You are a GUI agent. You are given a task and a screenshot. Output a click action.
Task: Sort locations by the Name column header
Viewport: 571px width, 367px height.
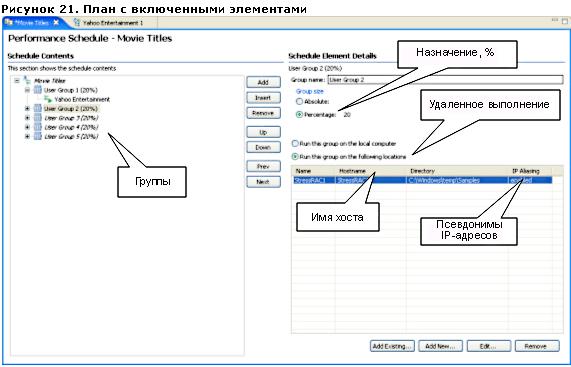coord(314,171)
